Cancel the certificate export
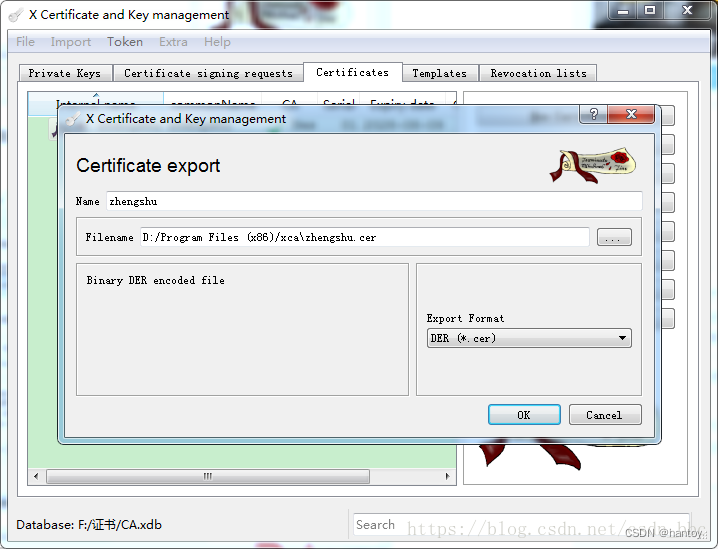 click(x=605, y=415)
